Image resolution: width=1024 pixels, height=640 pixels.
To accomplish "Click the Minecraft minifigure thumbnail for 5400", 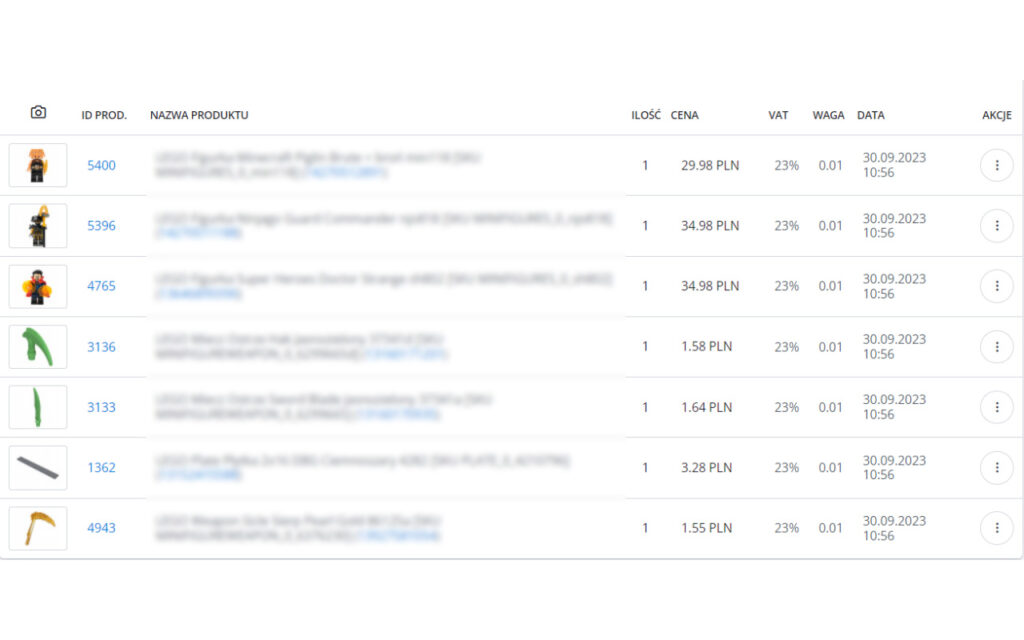I will click(38, 165).
